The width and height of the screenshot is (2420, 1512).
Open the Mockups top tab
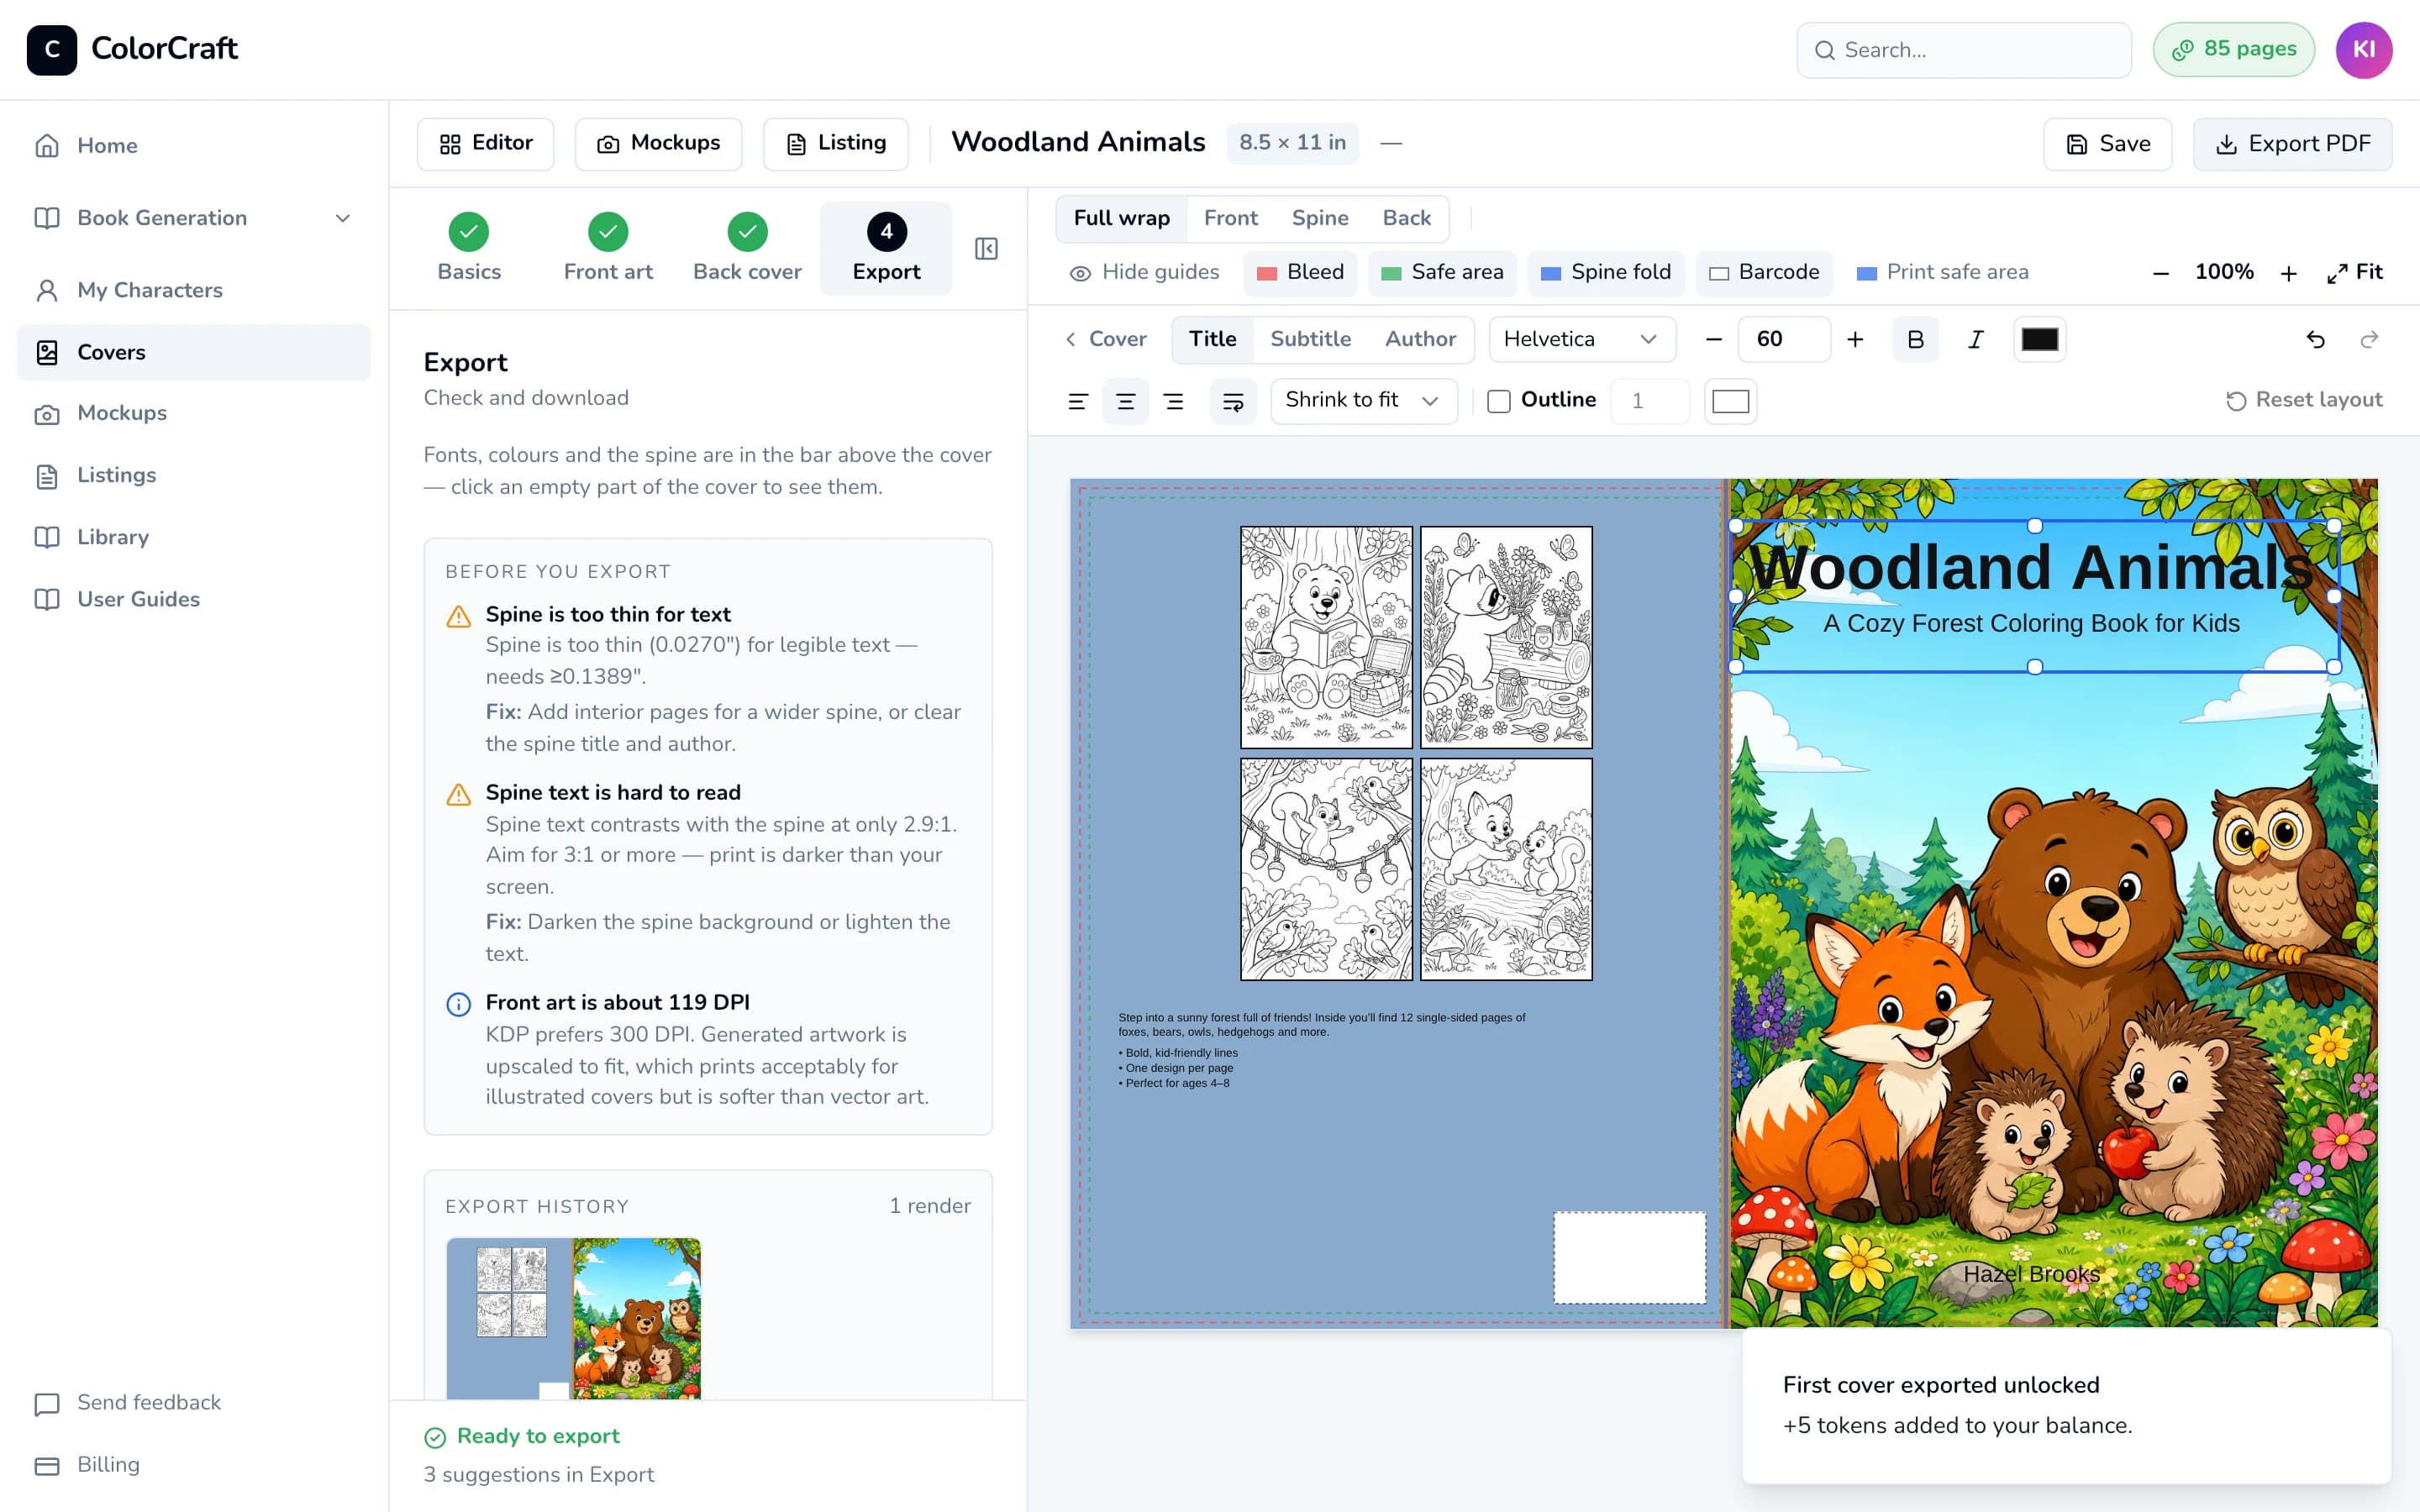658,144
